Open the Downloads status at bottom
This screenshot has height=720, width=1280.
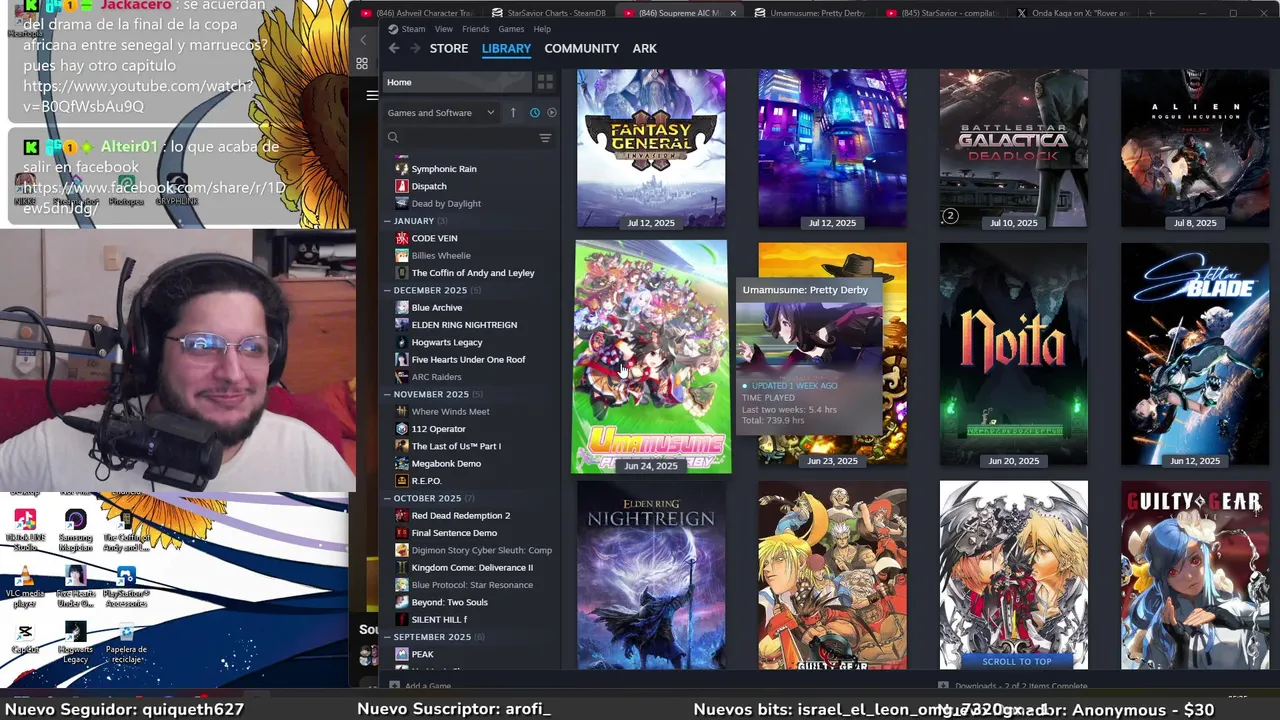click(1013, 686)
